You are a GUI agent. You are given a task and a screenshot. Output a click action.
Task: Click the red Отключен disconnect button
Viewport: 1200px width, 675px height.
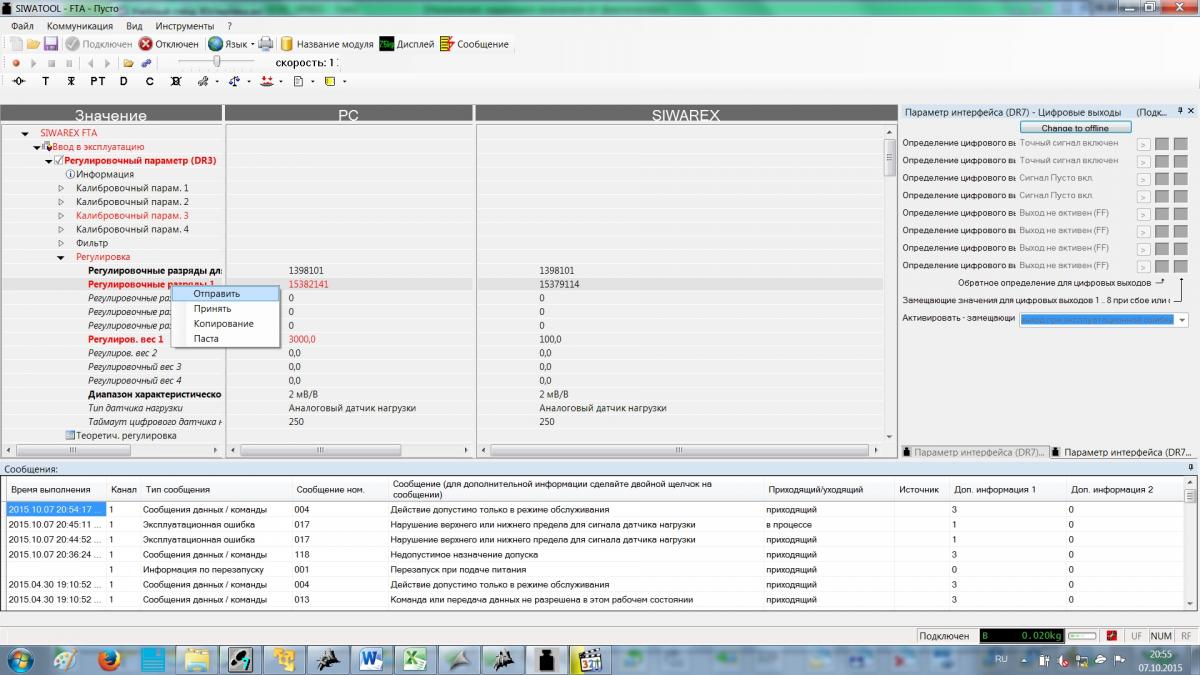pyautogui.click(x=168, y=44)
